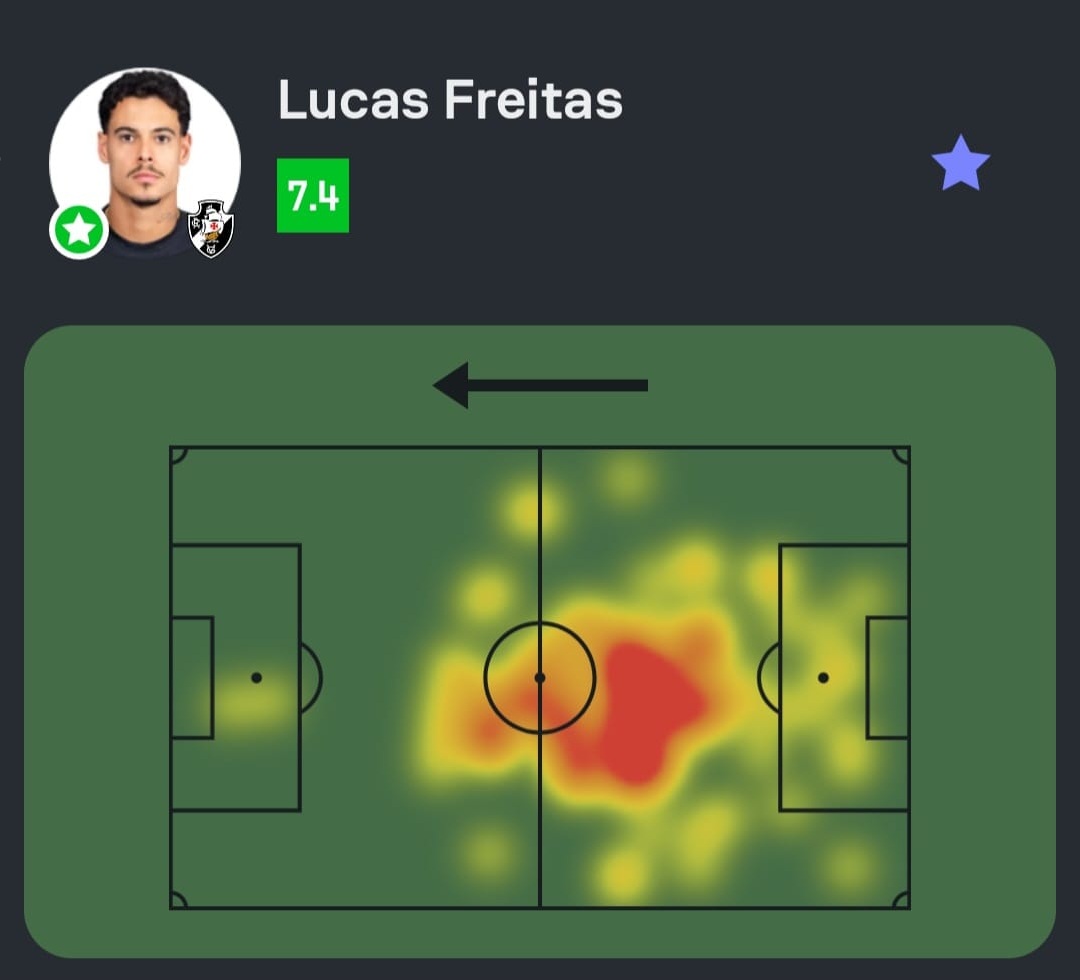
Task: Click the left penalty spot on the pitch
Action: (256, 678)
